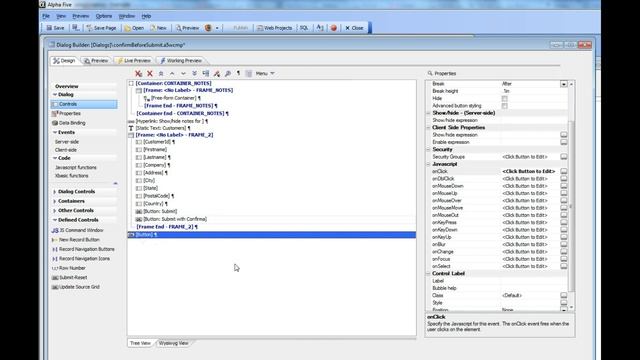Open the View menu
The width and height of the screenshot is (640, 360).
click(x=61, y=16)
